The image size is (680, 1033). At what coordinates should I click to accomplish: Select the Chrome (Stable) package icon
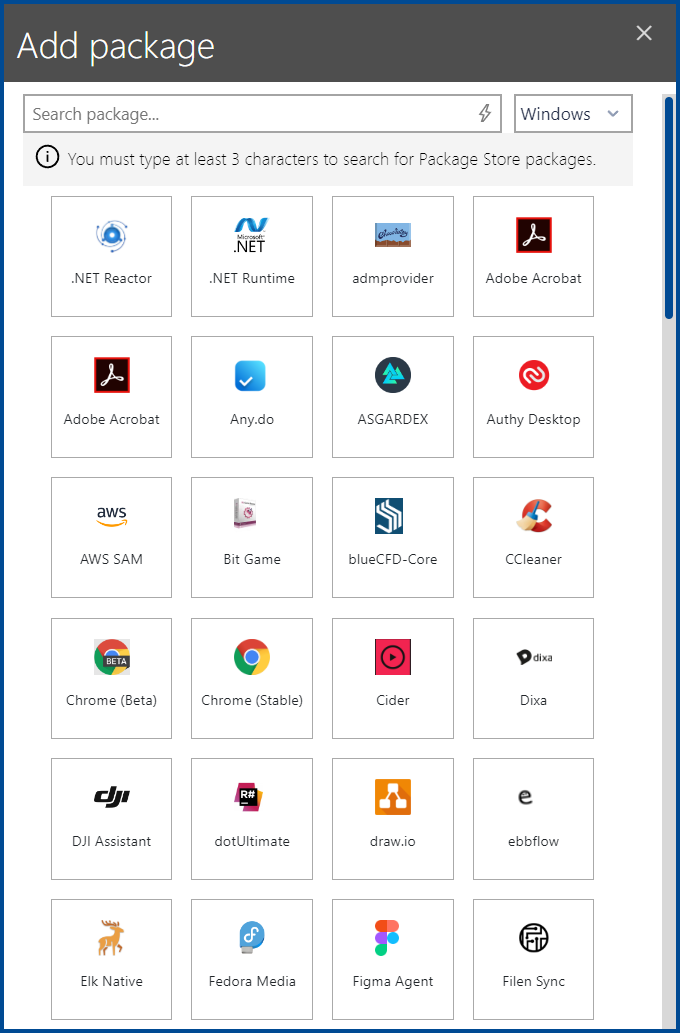tap(252, 657)
